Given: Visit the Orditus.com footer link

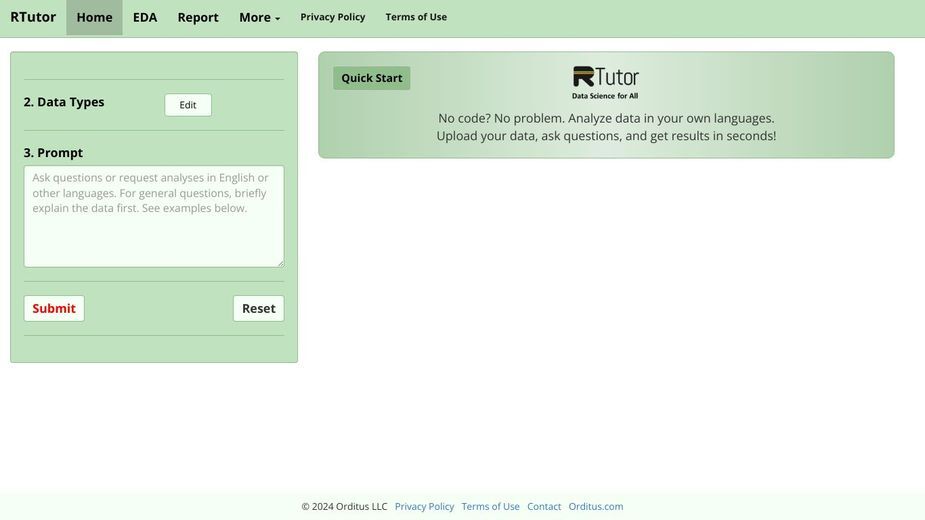Looking at the screenshot, I should tap(596, 506).
